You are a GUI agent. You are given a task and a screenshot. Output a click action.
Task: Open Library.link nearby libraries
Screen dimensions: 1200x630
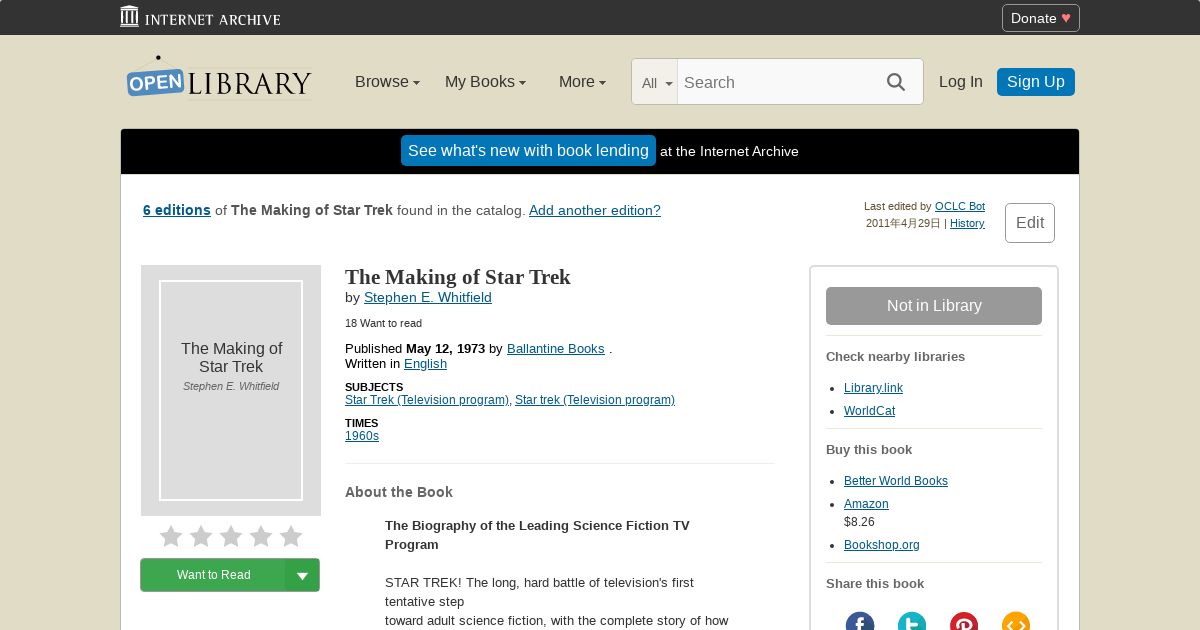pos(873,388)
